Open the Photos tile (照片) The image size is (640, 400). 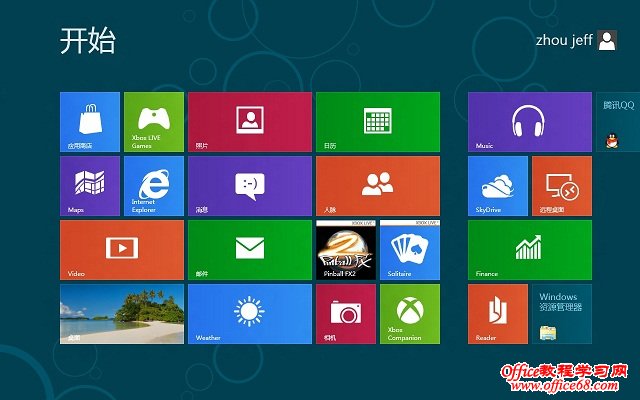[x=250, y=122]
